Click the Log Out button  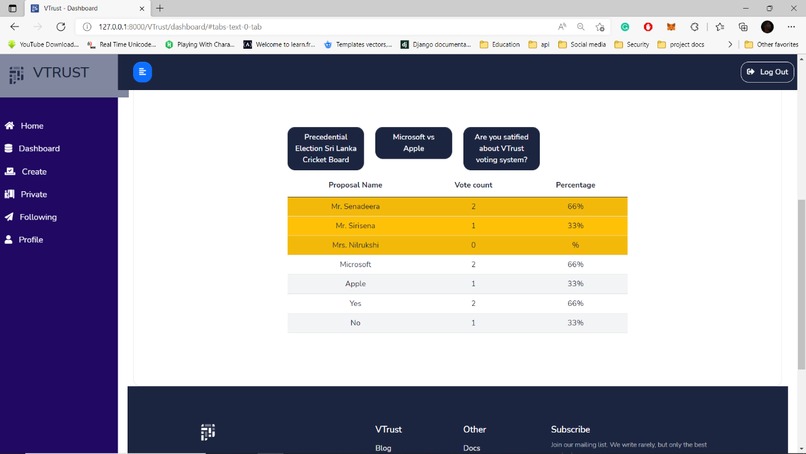(x=767, y=72)
